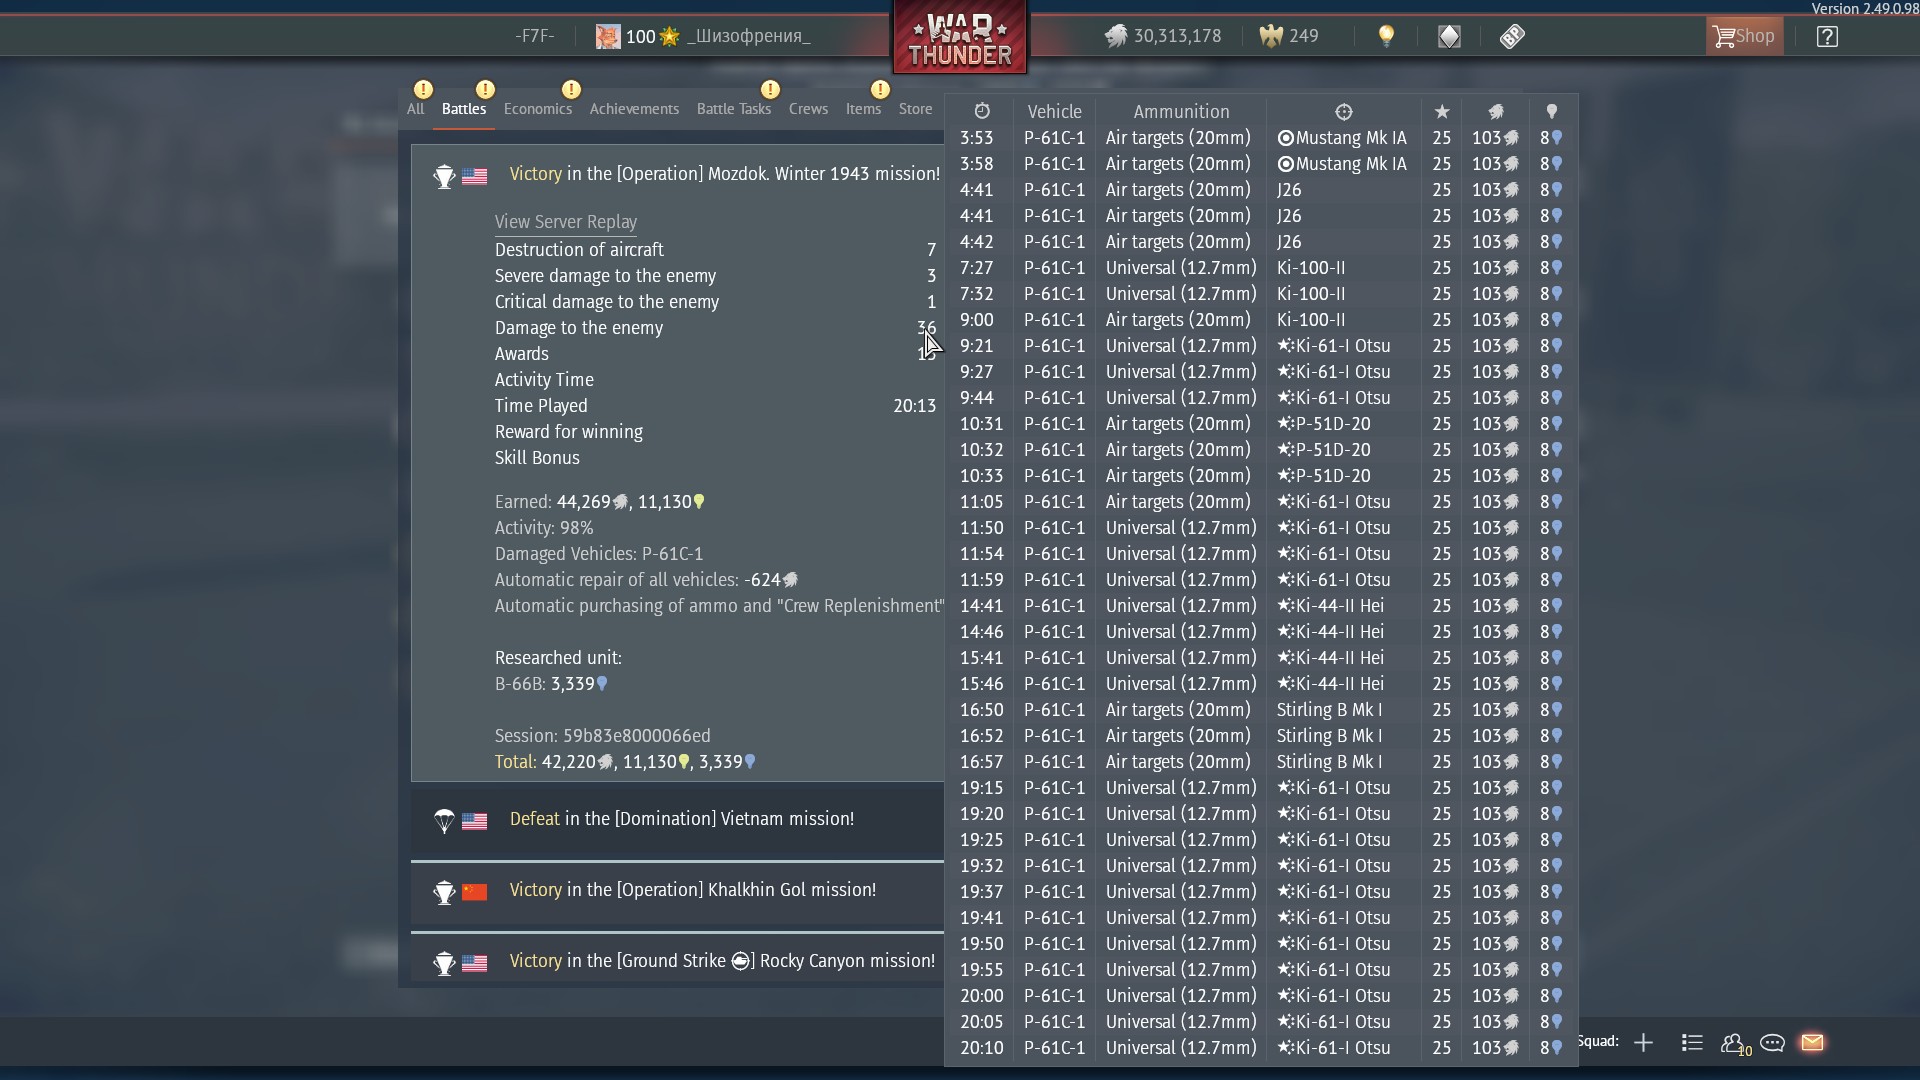This screenshot has height=1080, width=1920.
Task: Click the Silver Lions currency icon
Action: [1116, 37]
